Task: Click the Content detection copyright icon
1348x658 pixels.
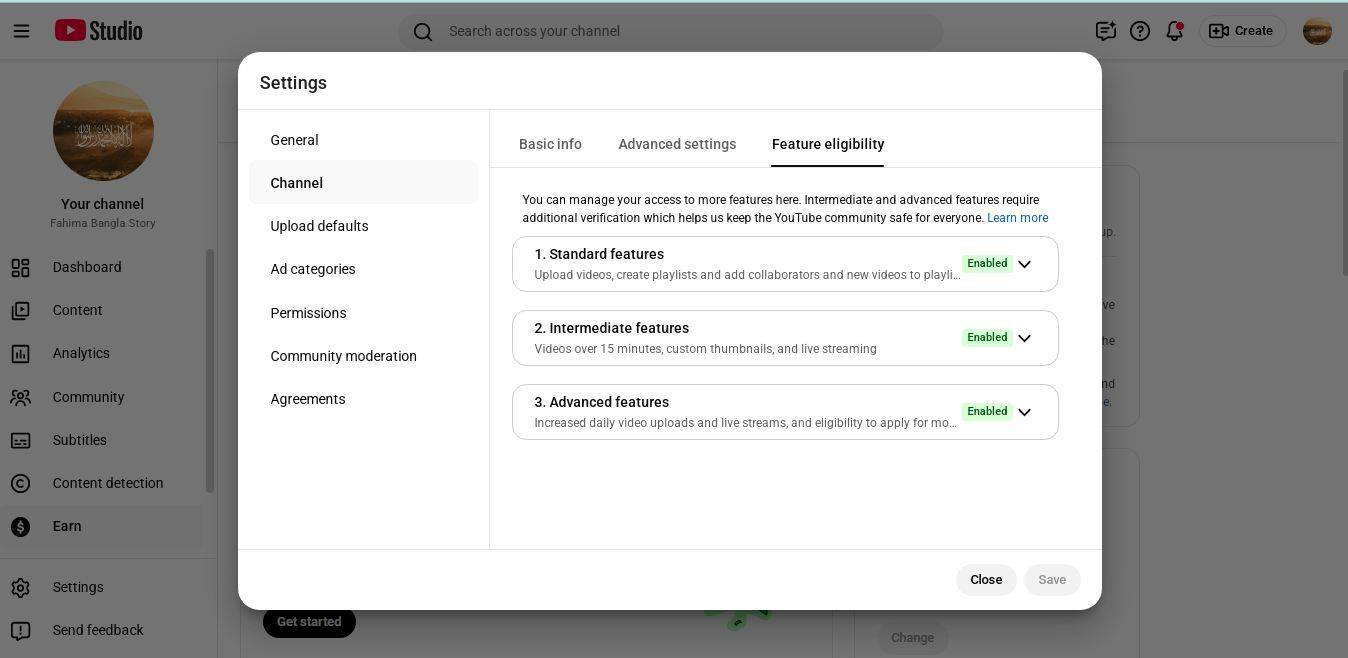Action: (x=21, y=483)
